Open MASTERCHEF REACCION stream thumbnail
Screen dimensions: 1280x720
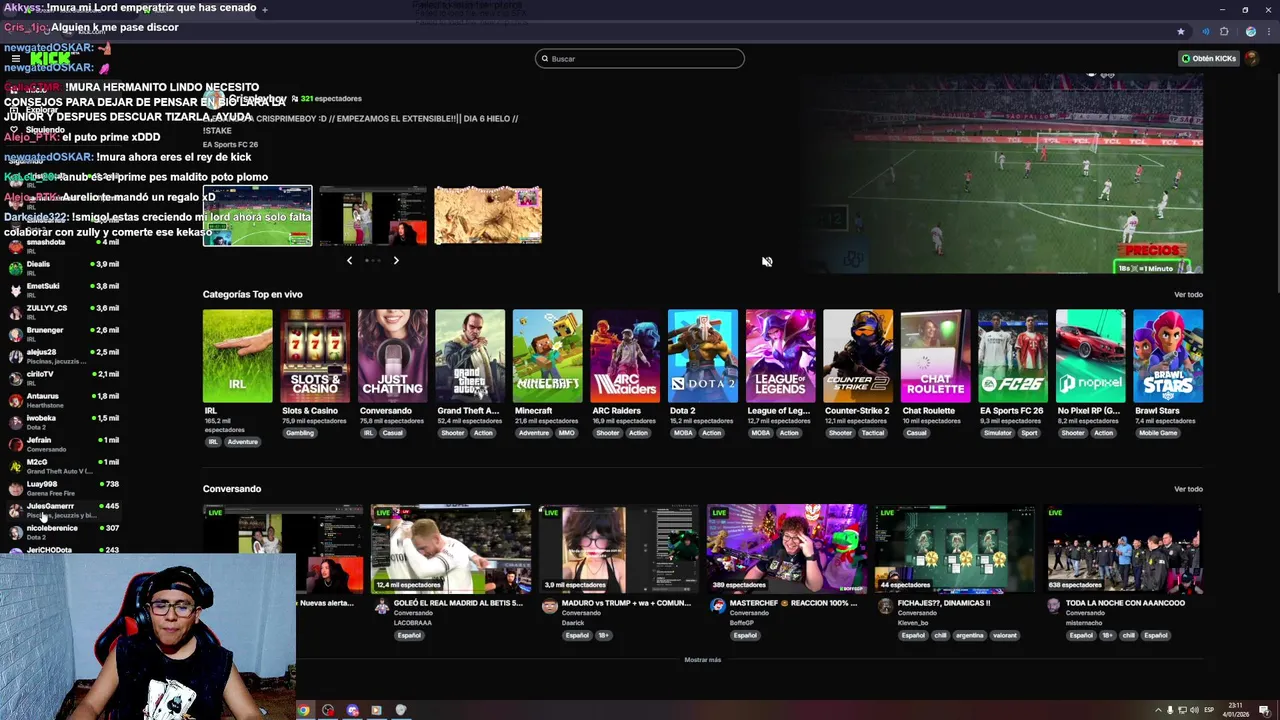click(x=787, y=549)
